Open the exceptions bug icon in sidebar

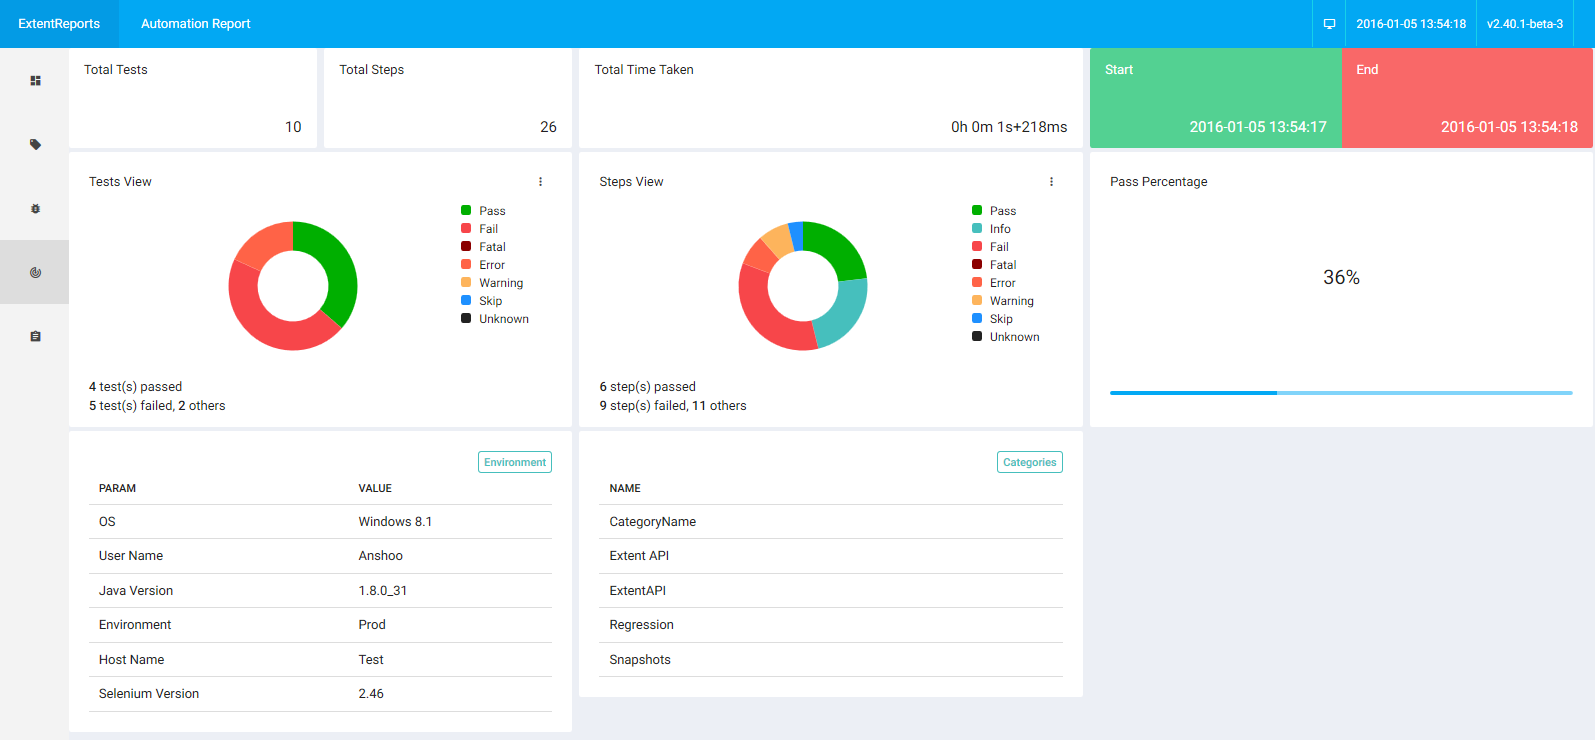click(x=35, y=209)
